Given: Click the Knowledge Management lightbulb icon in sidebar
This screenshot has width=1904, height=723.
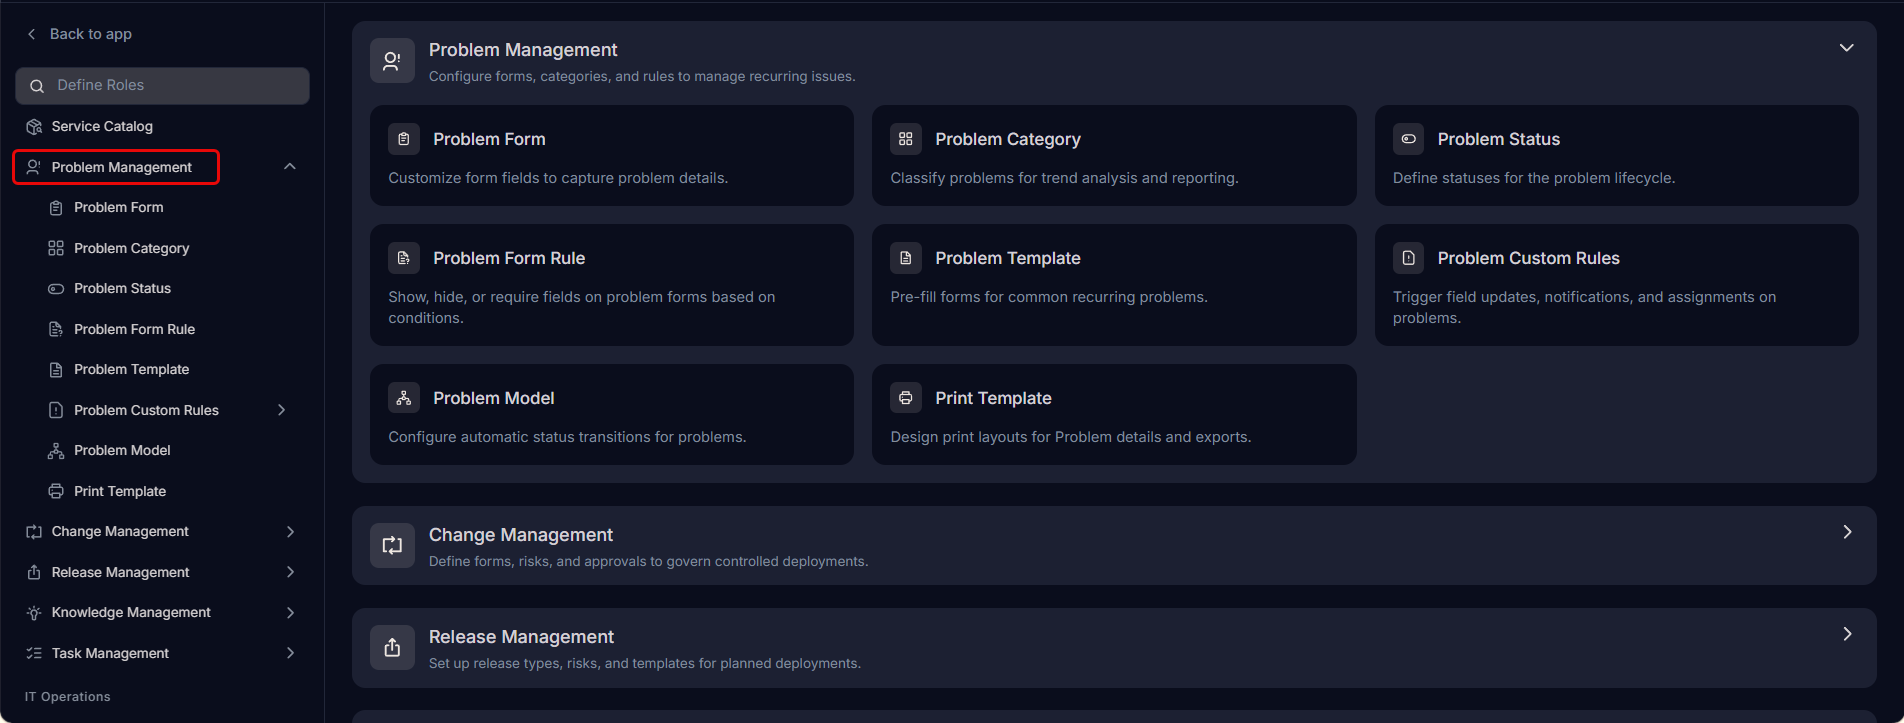Looking at the screenshot, I should pos(34,613).
